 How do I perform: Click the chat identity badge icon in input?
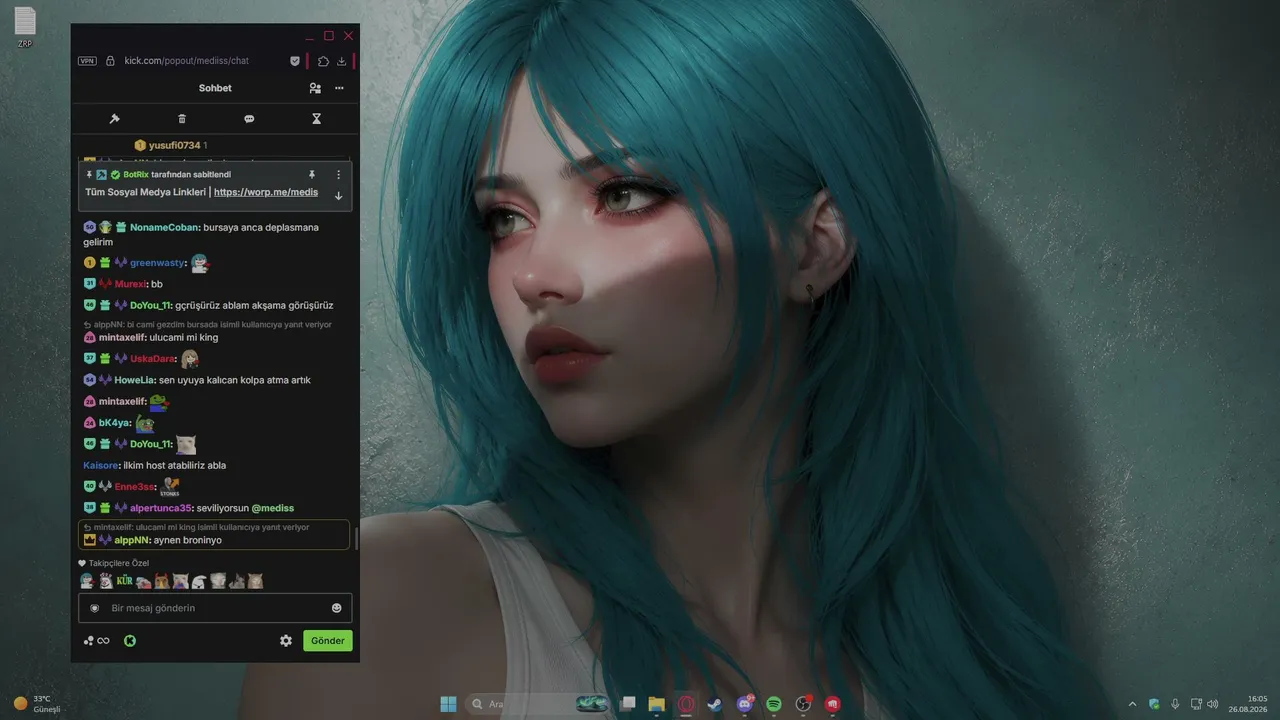click(x=95, y=608)
